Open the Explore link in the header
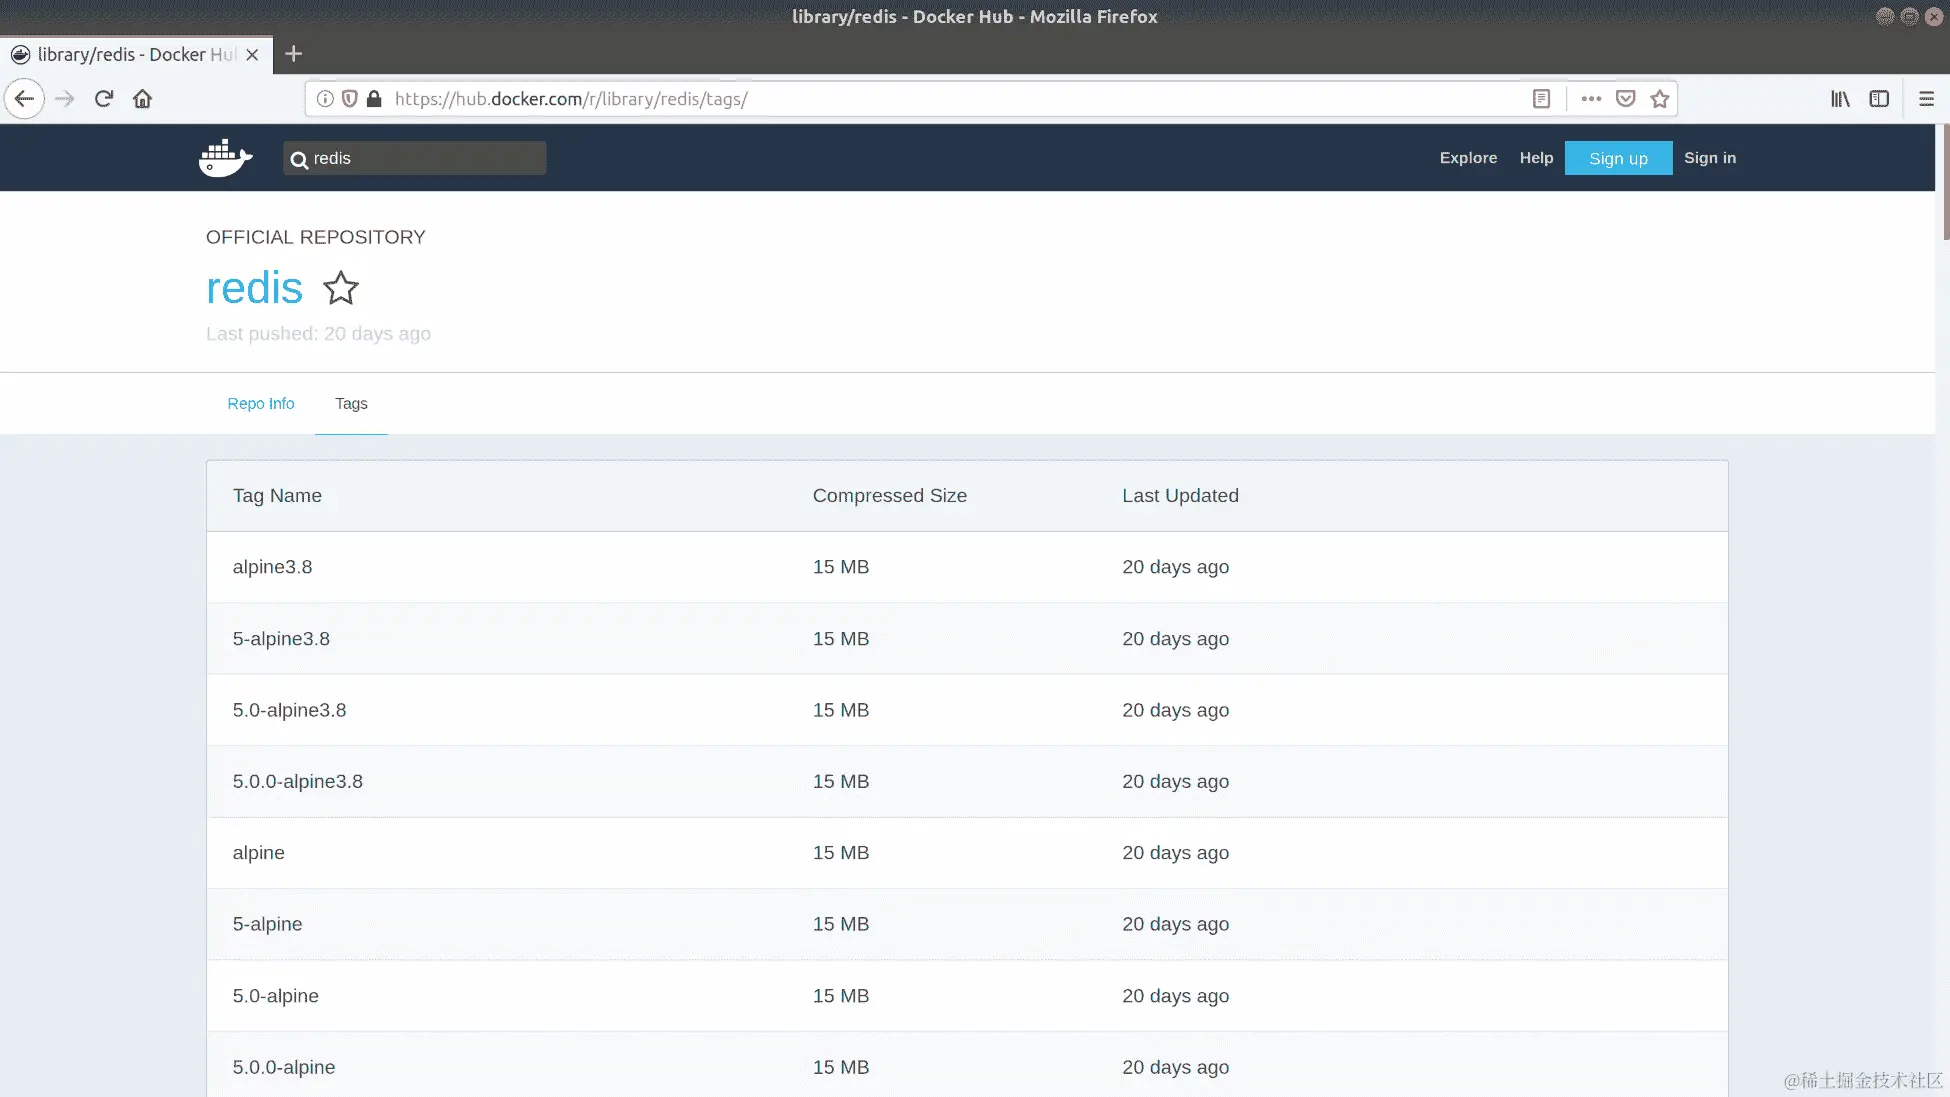Image resolution: width=1950 pixels, height=1097 pixels. tap(1468, 158)
